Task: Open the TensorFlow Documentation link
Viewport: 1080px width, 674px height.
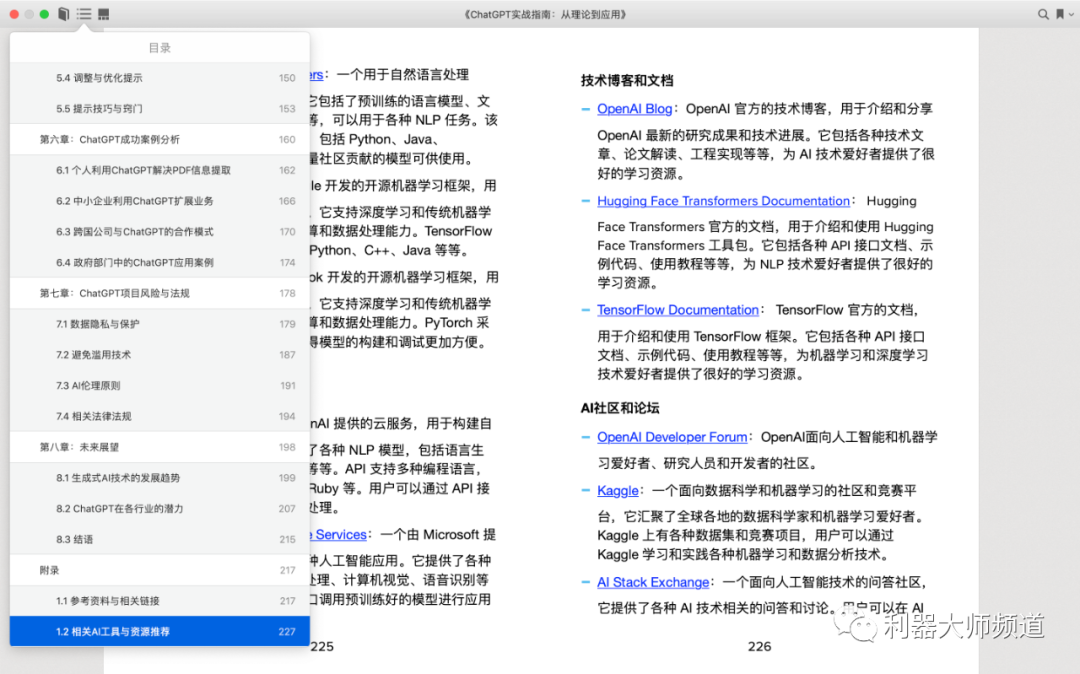Action: coord(677,310)
